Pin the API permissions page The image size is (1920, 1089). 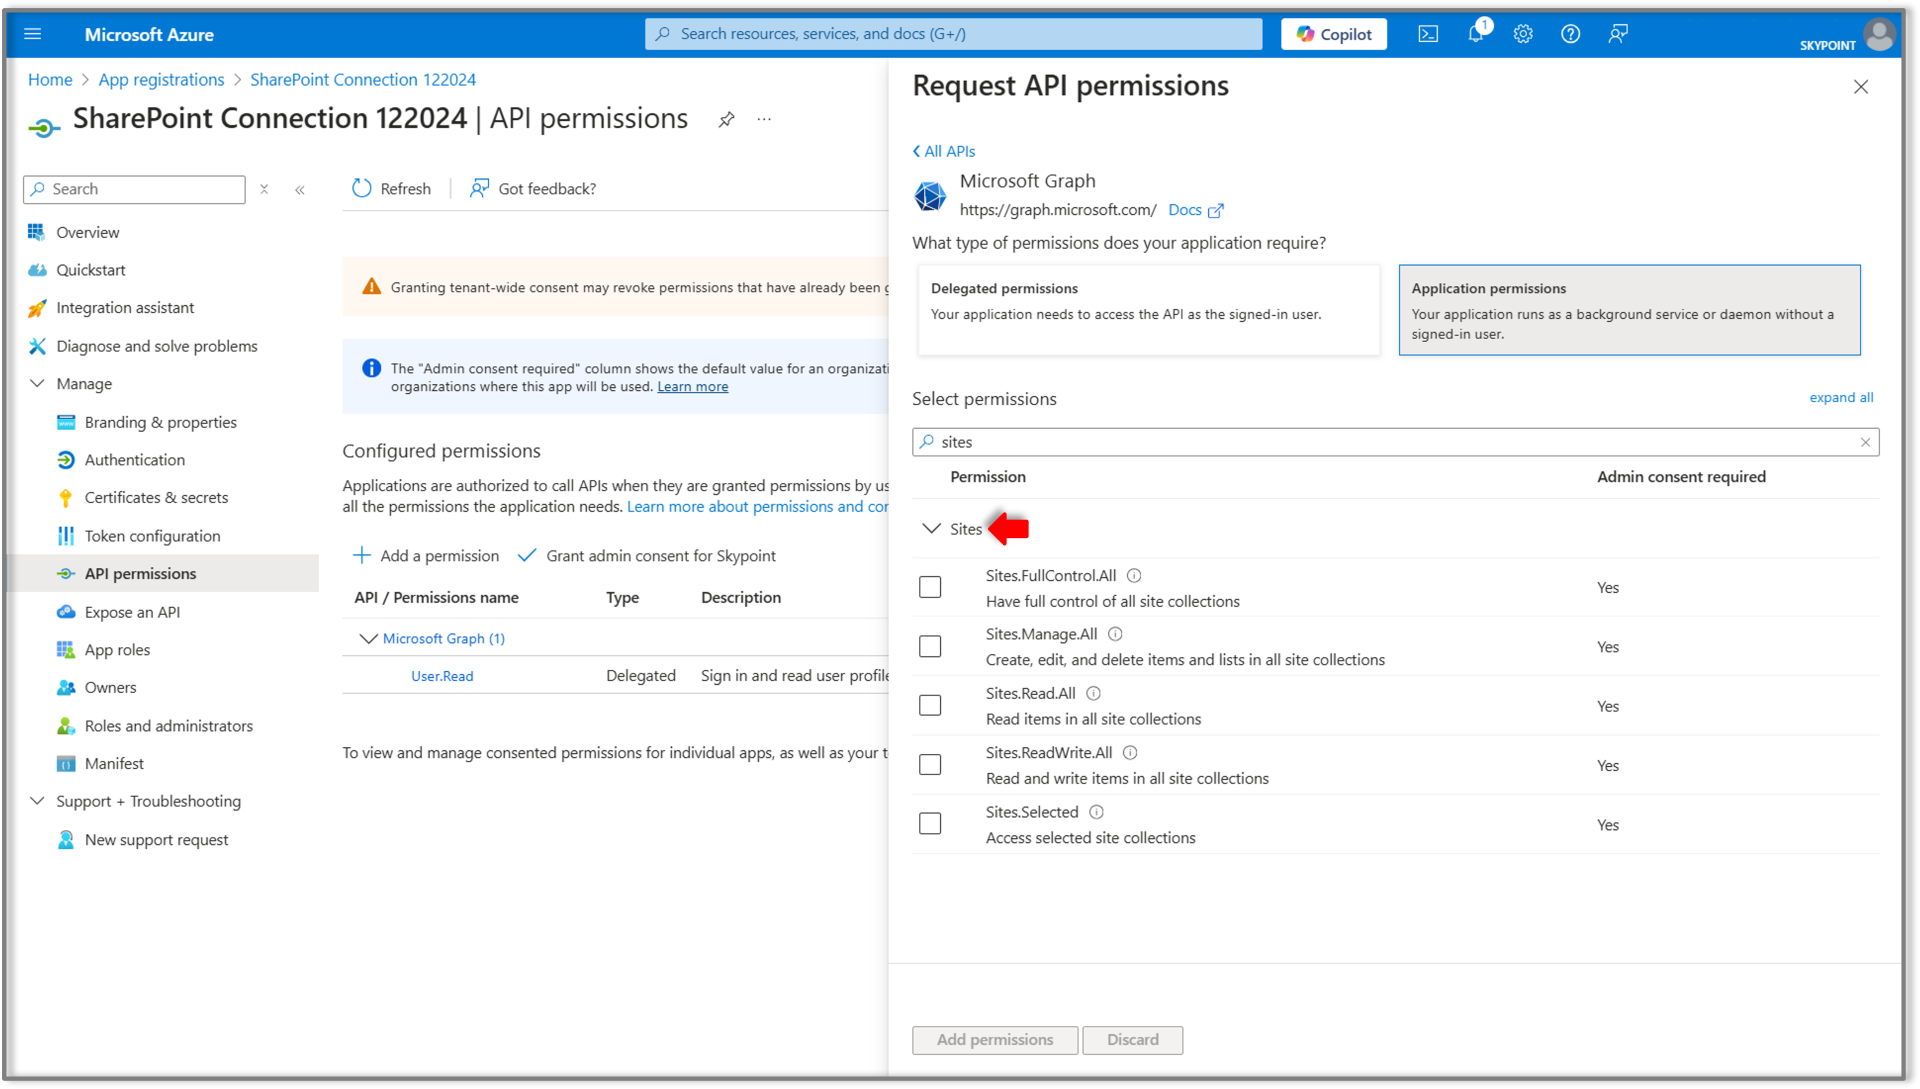coord(727,119)
